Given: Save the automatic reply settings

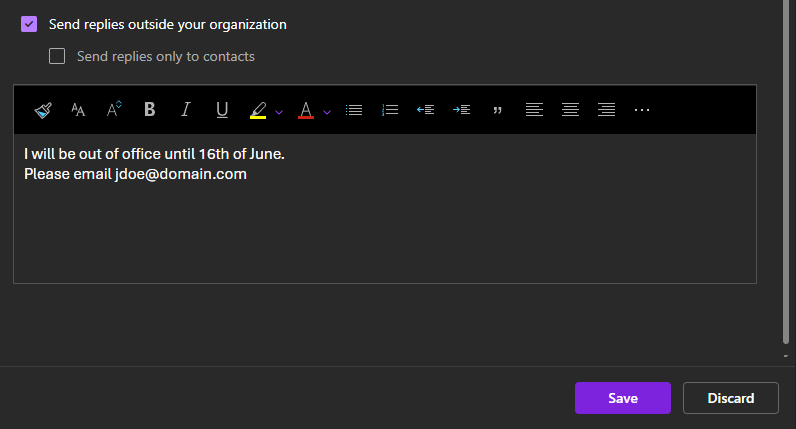Looking at the screenshot, I should (622, 398).
